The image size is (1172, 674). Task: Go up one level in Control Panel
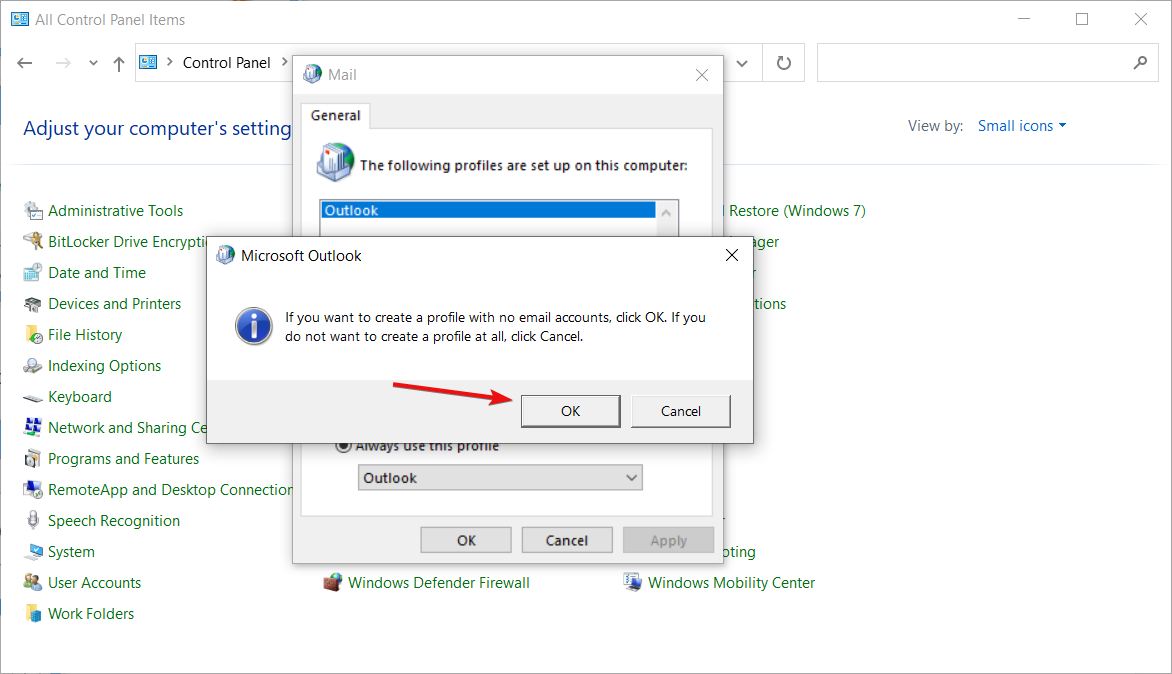(x=118, y=64)
